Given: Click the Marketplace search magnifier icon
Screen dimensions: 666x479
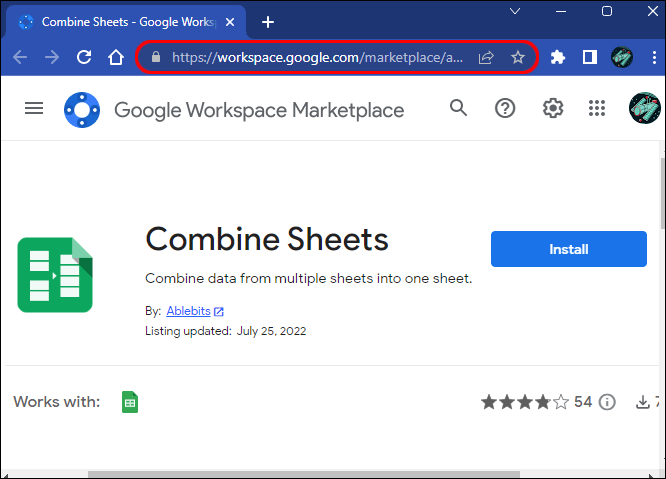Looking at the screenshot, I should pyautogui.click(x=458, y=108).
